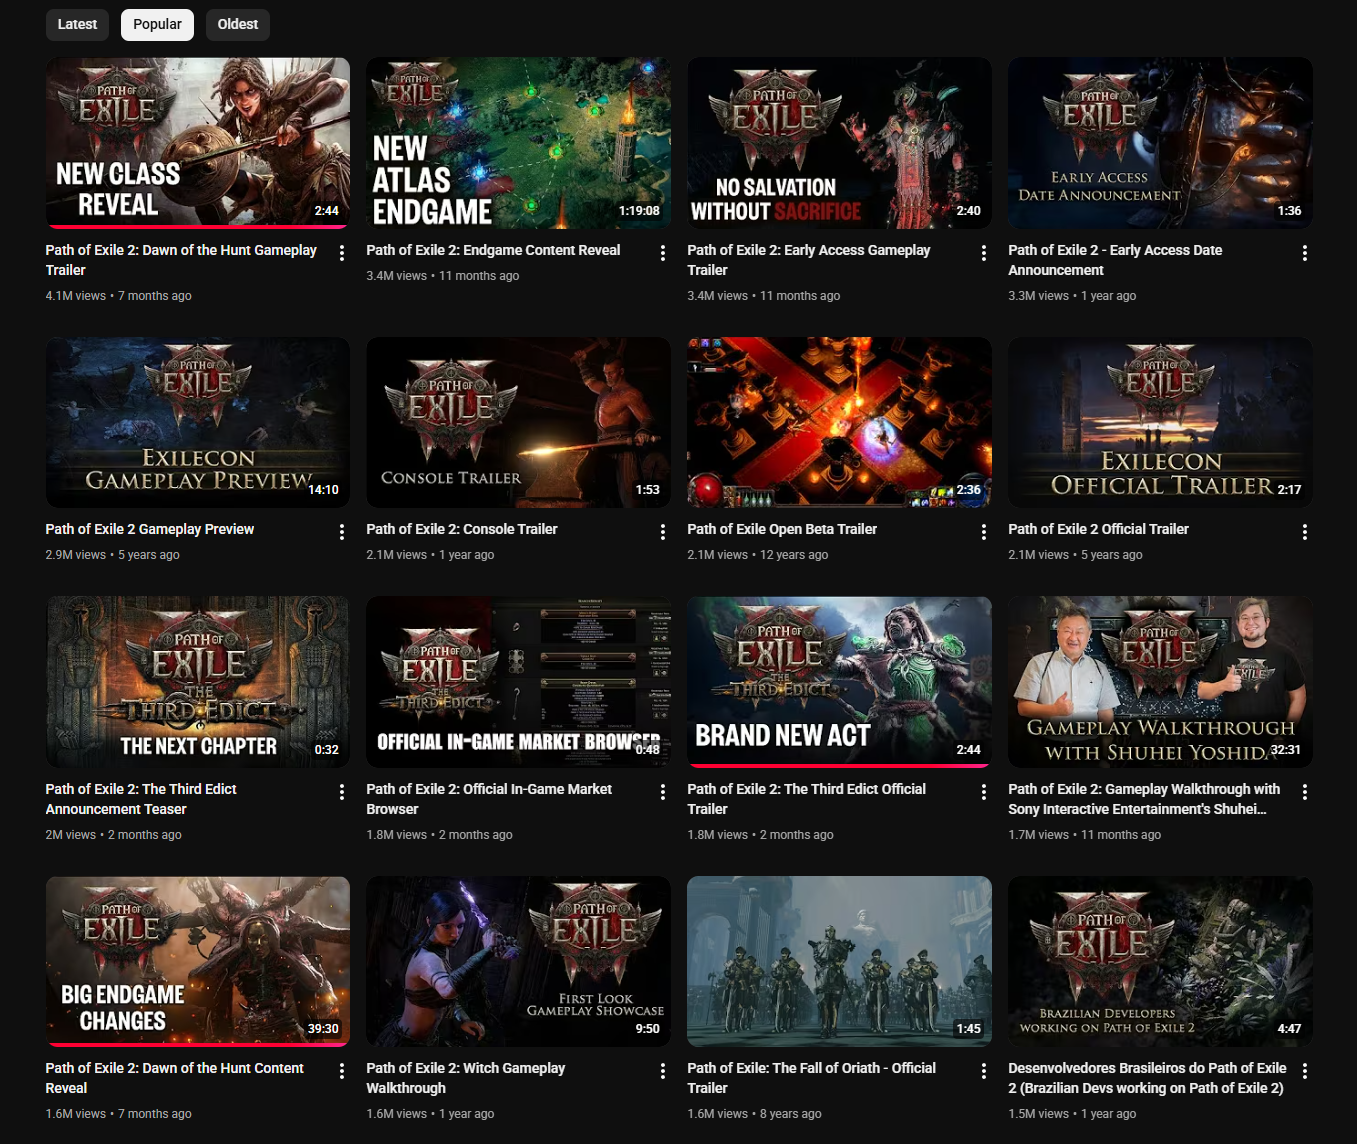Show more actions for Witch Gameplay Walkthrough
The image size is (1357, 1144).
point(663,1071)
